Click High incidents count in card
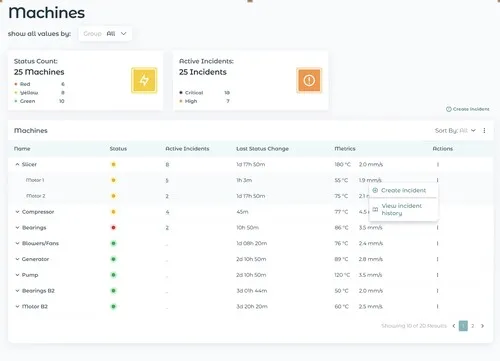 (x=228, y=101)
